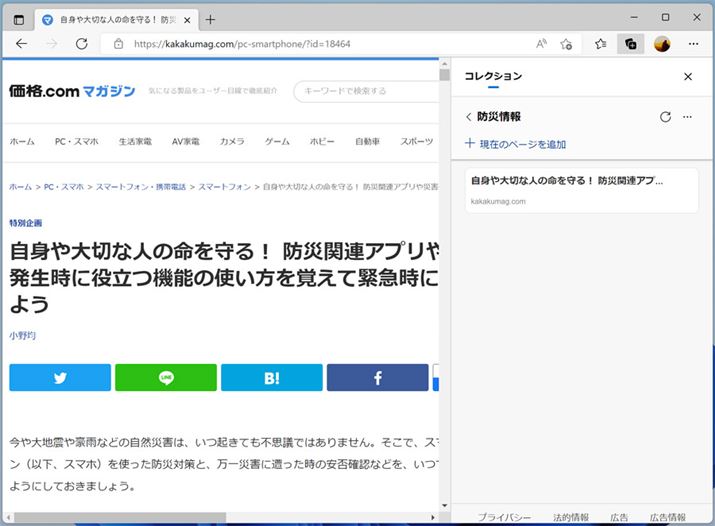Share article on Facebook button
Screen dimensions: 715x526
point(377,378)
